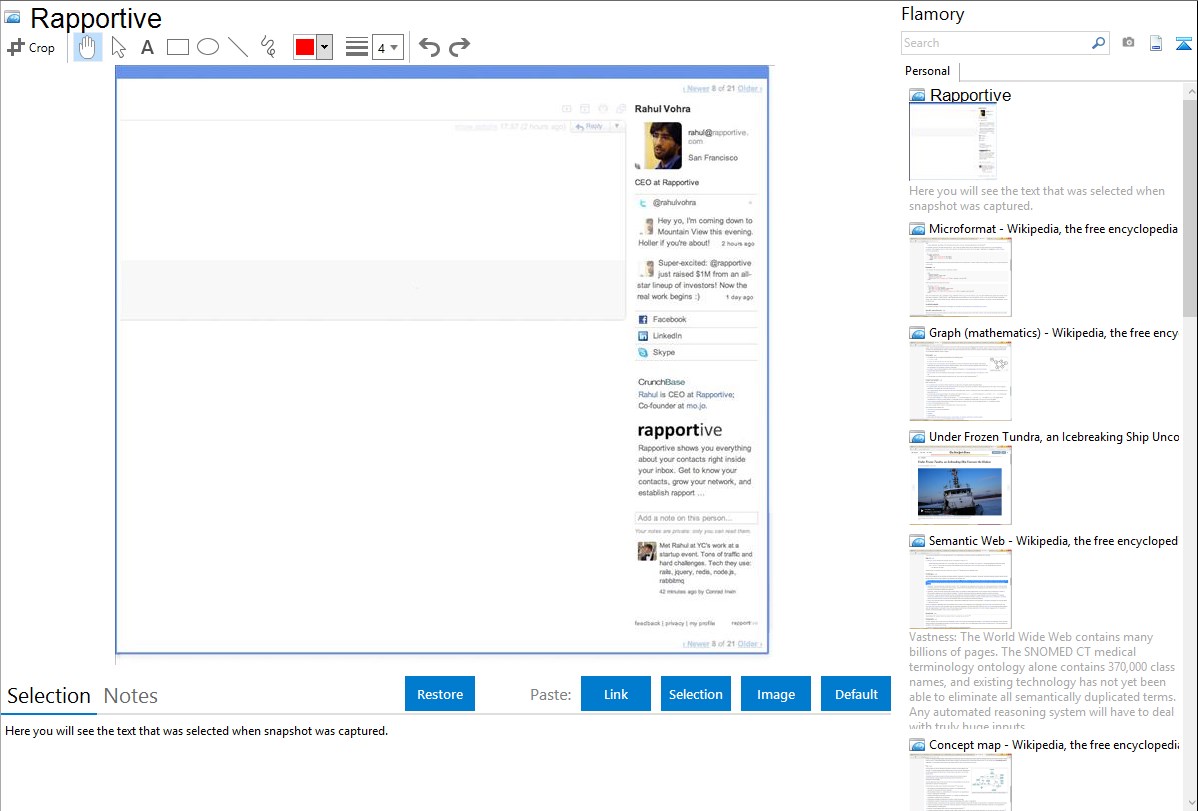
Task: Redo the last edit
Action: click(459, 47)
